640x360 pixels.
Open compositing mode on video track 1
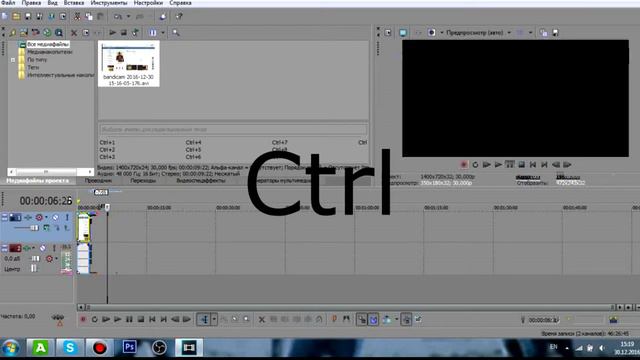point(47,228)
